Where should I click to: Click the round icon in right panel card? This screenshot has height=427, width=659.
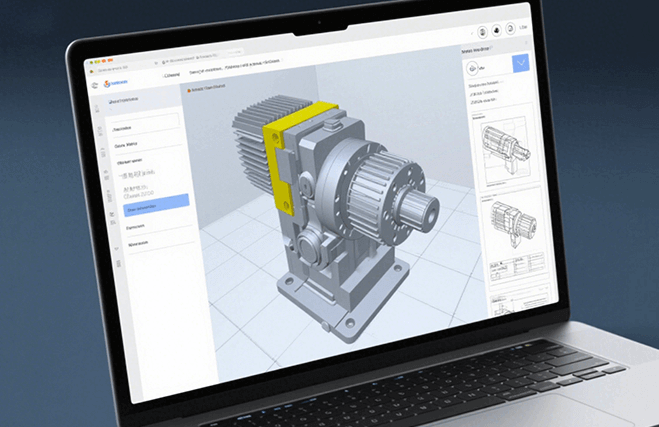click(x=474, y=69)
